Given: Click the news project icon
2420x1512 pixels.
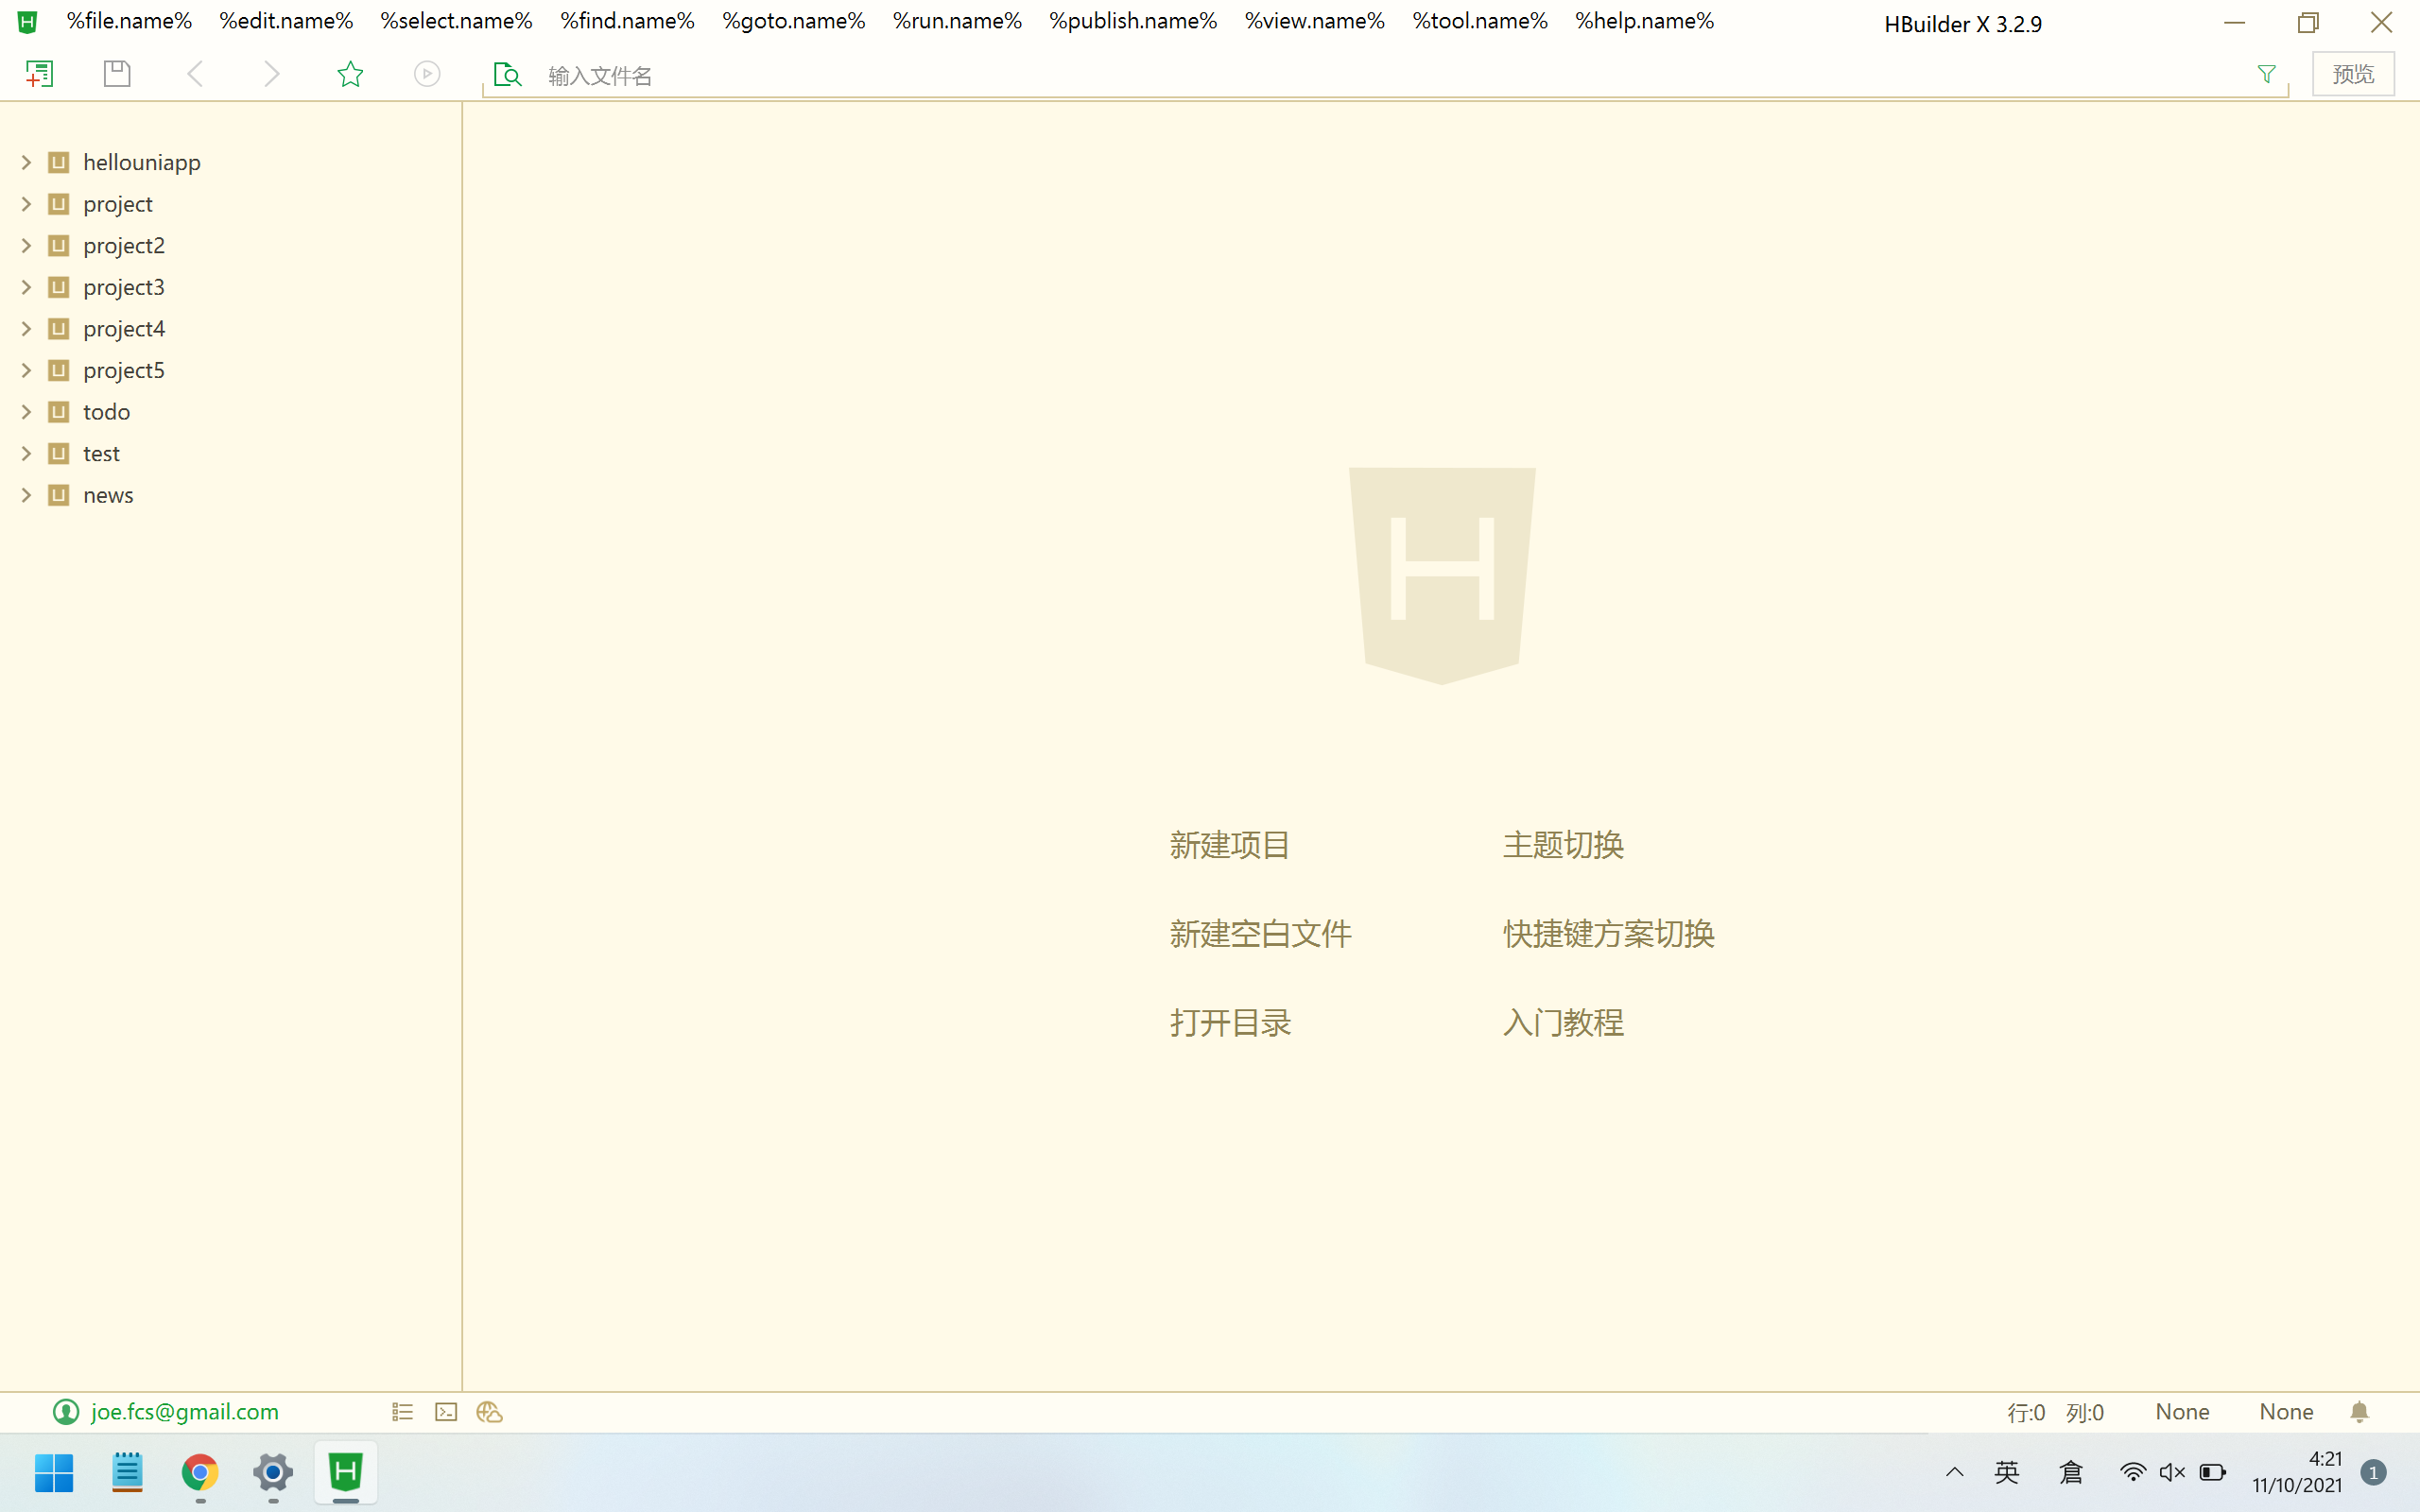Looking at the screenshot, I should tap(59, 495).
